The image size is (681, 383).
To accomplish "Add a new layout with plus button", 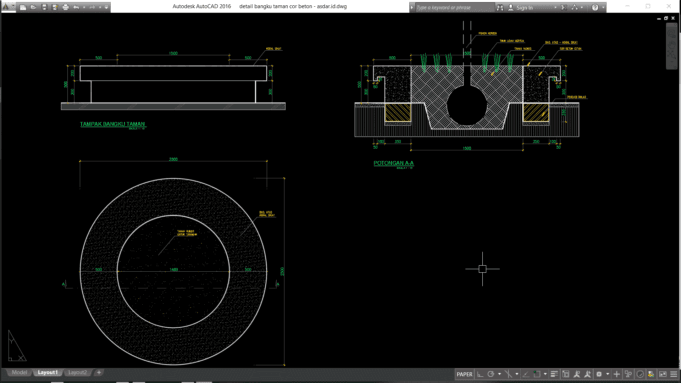I will point(99,373).
